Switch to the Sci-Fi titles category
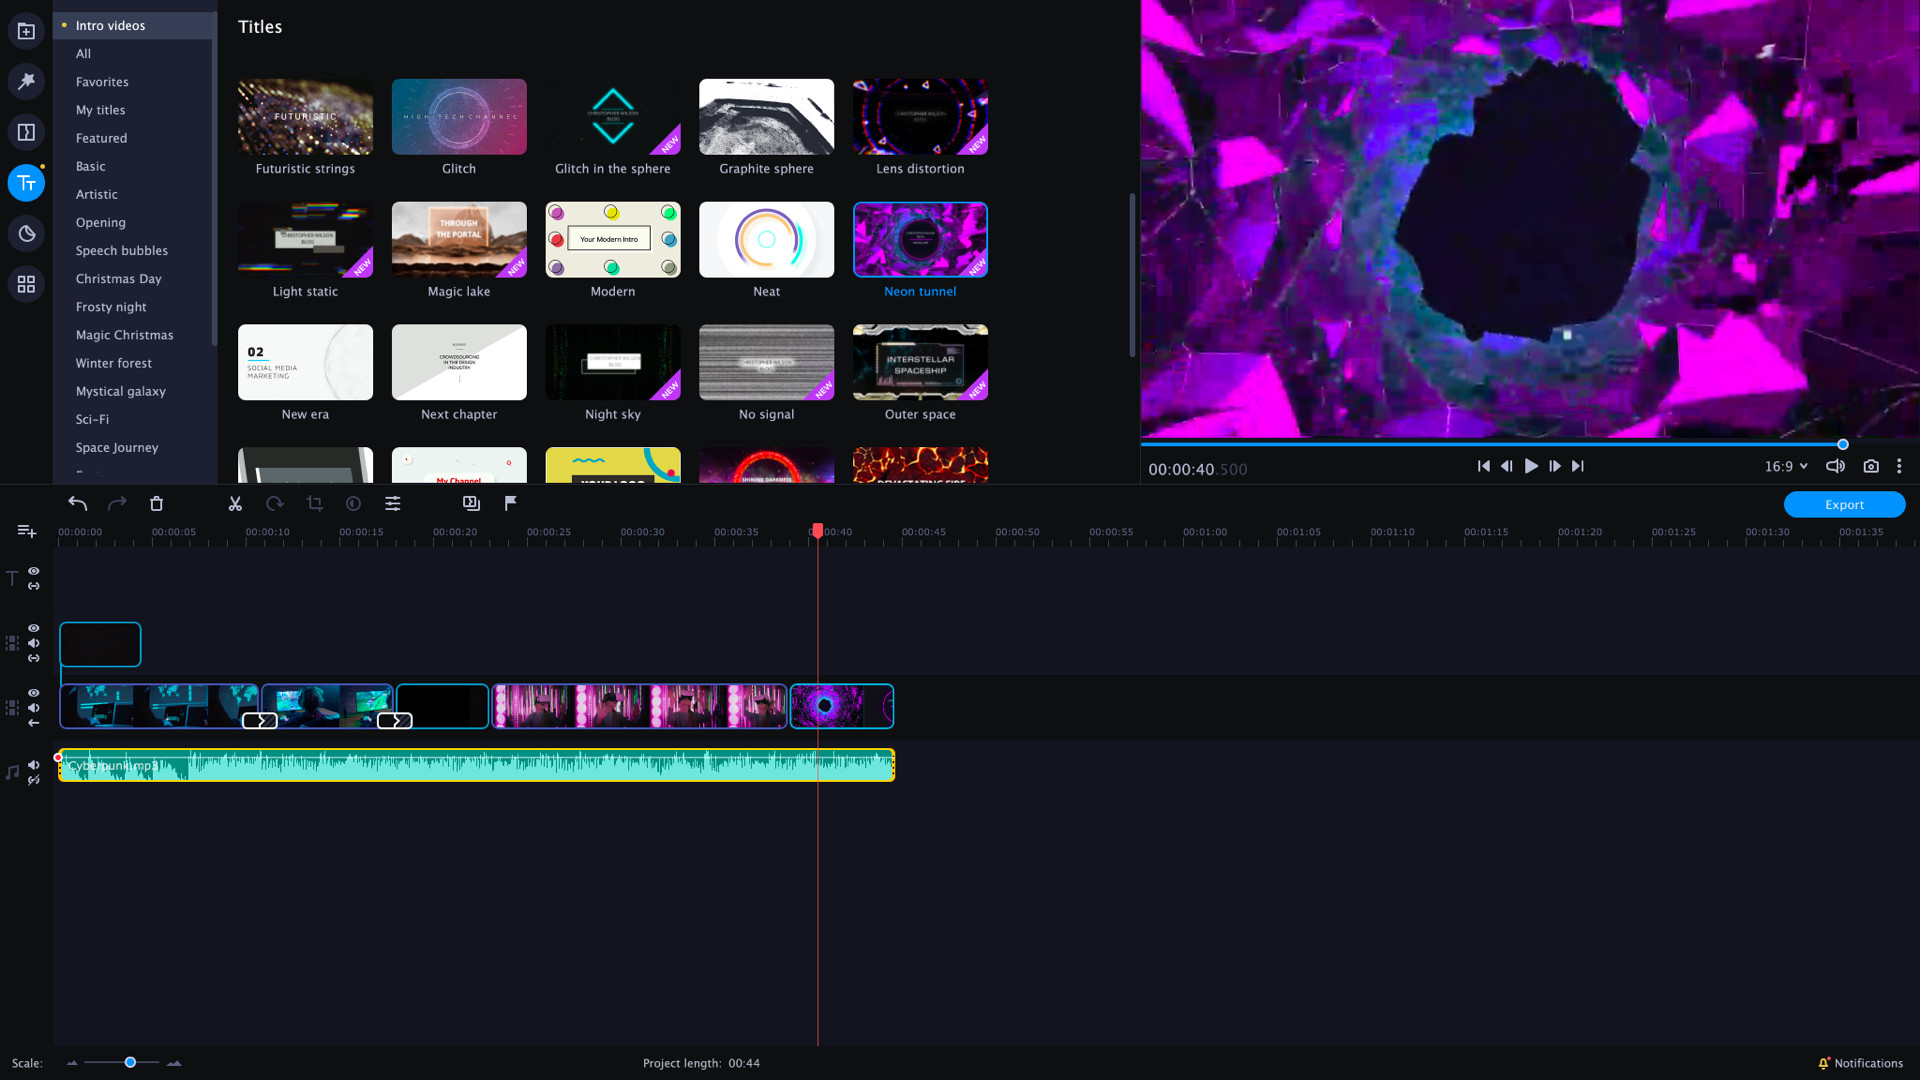 click(91, 419)
